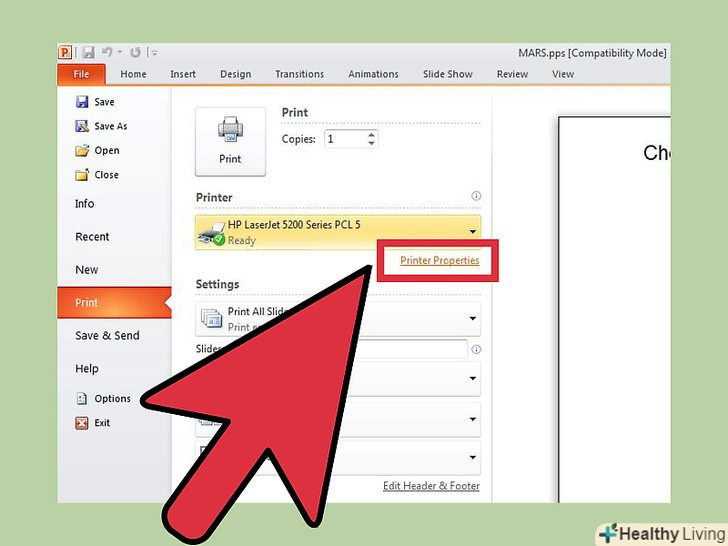The image size is (728, 546).
Task: Click the Edit Header & Footer link
Action: pyautogui.click(x=431, y=486)
